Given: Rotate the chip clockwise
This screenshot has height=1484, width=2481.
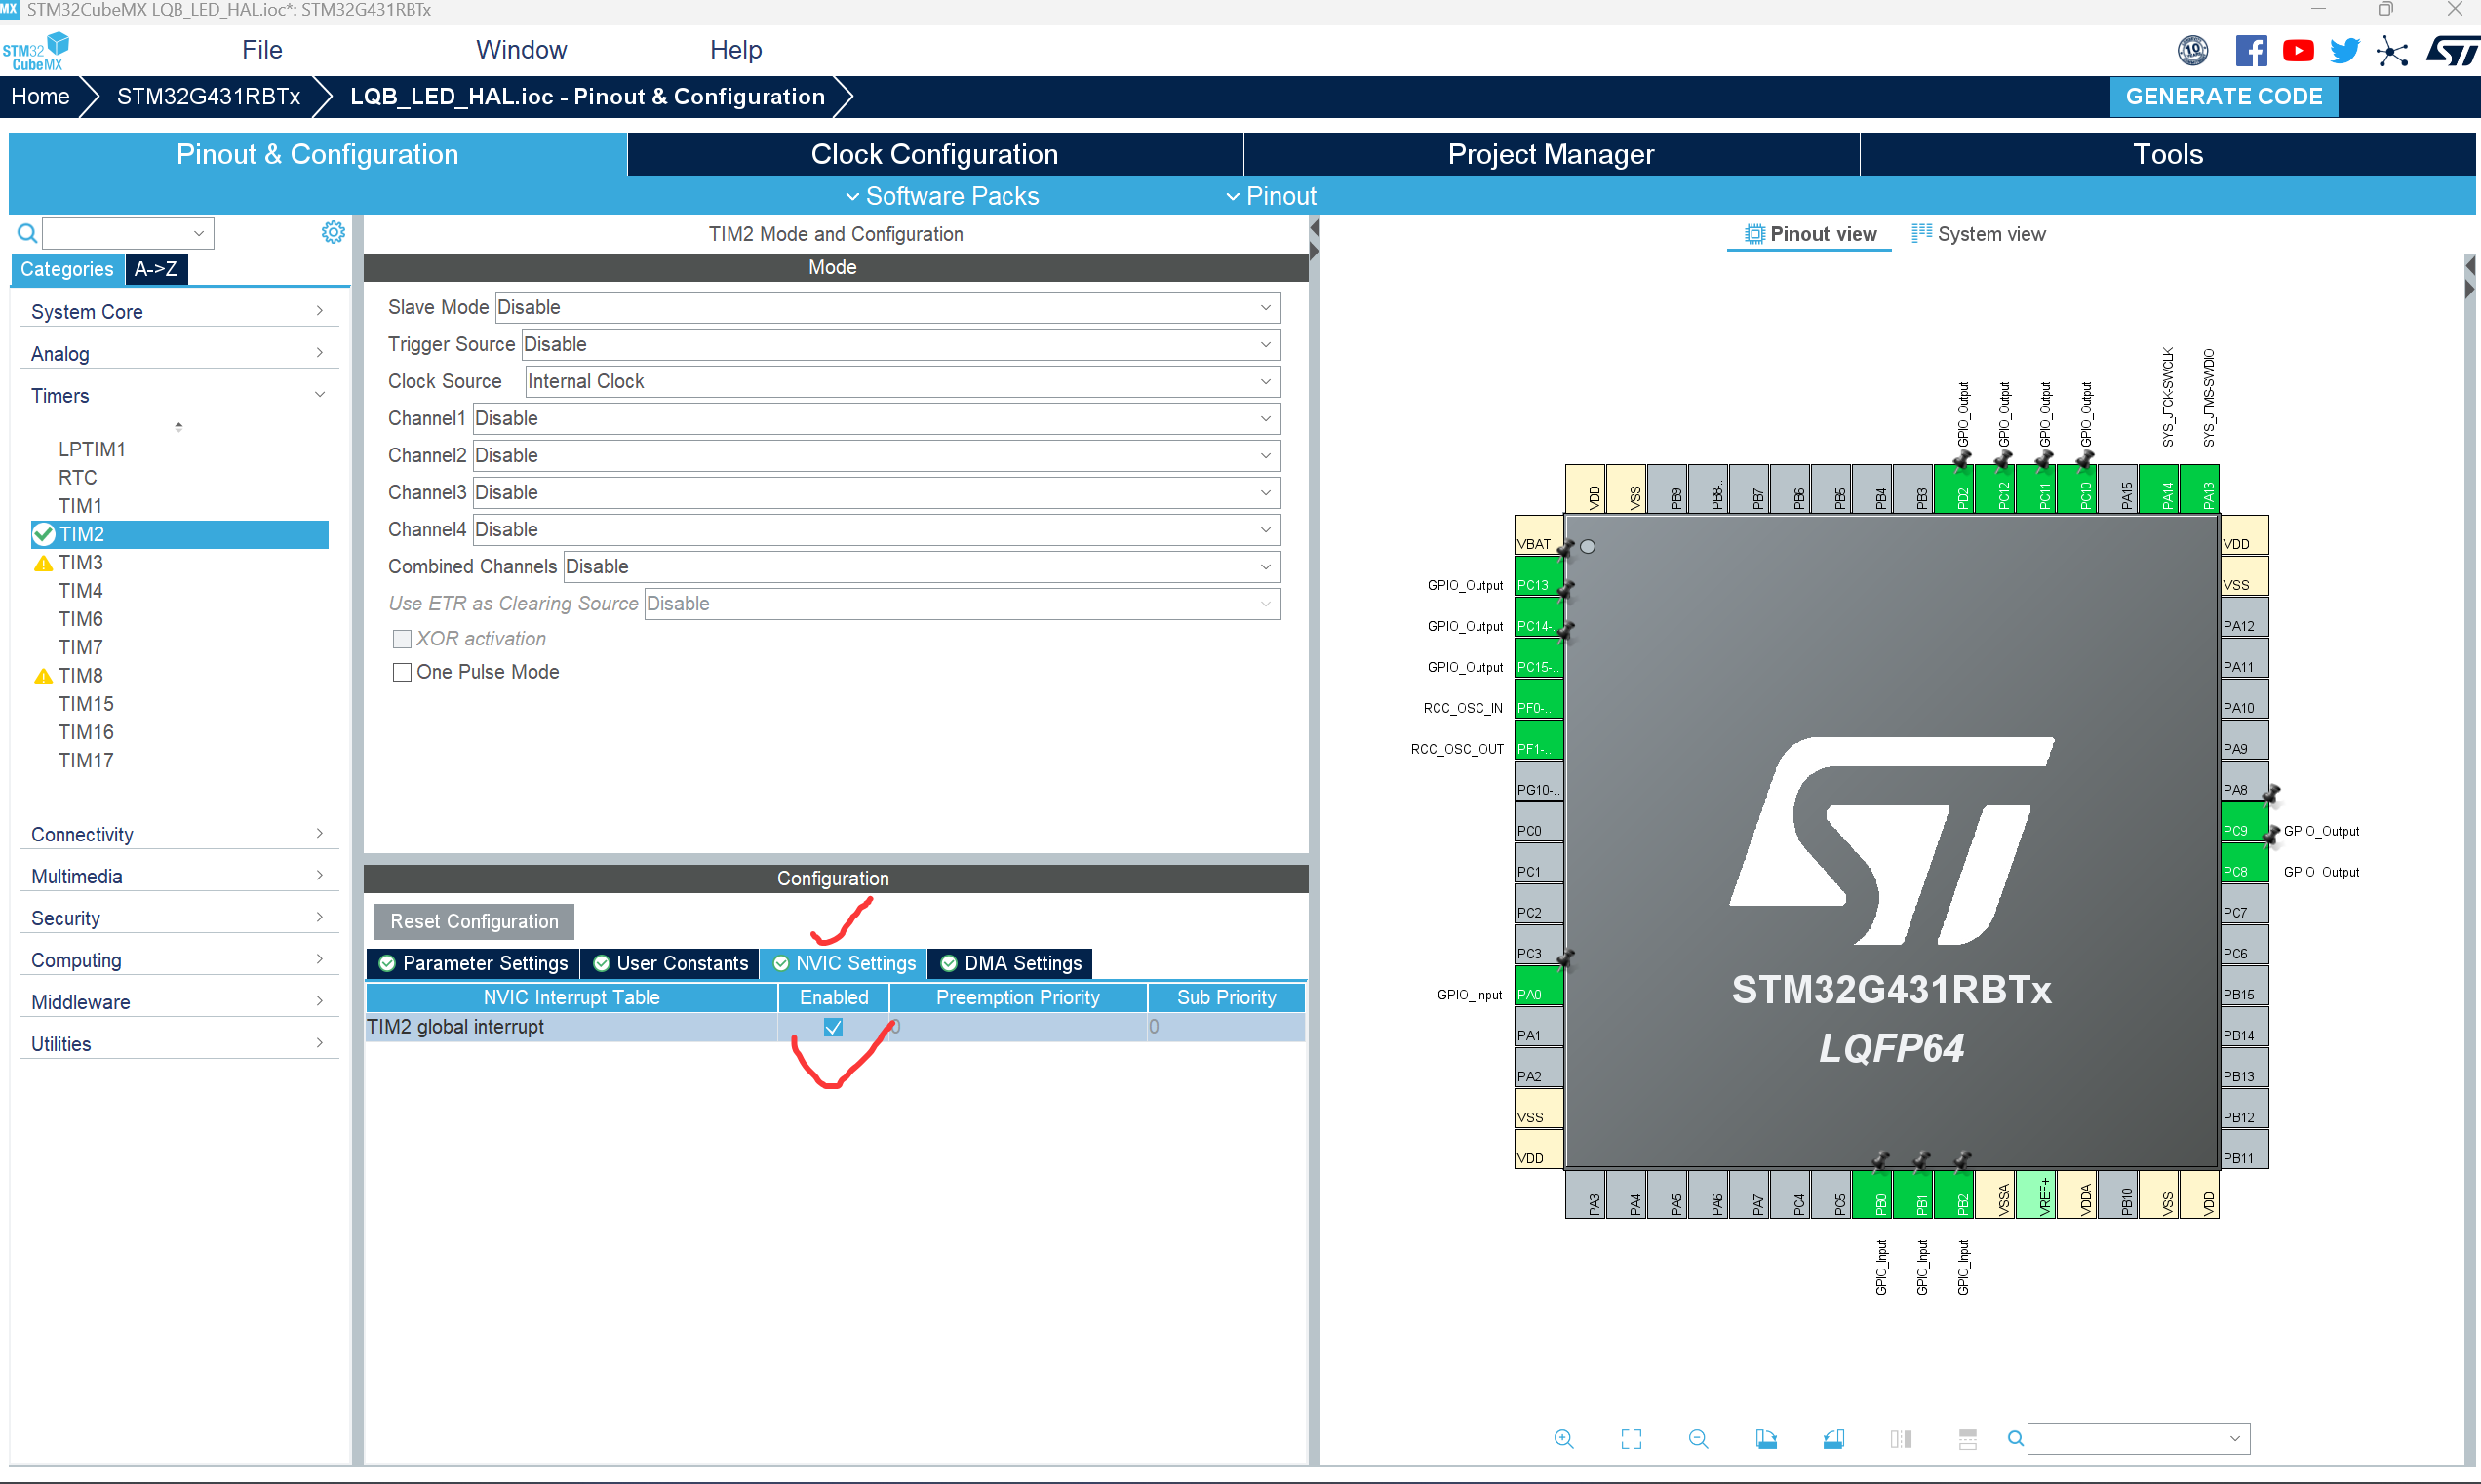Looking at the screenshot, I should (1765, 1438).
